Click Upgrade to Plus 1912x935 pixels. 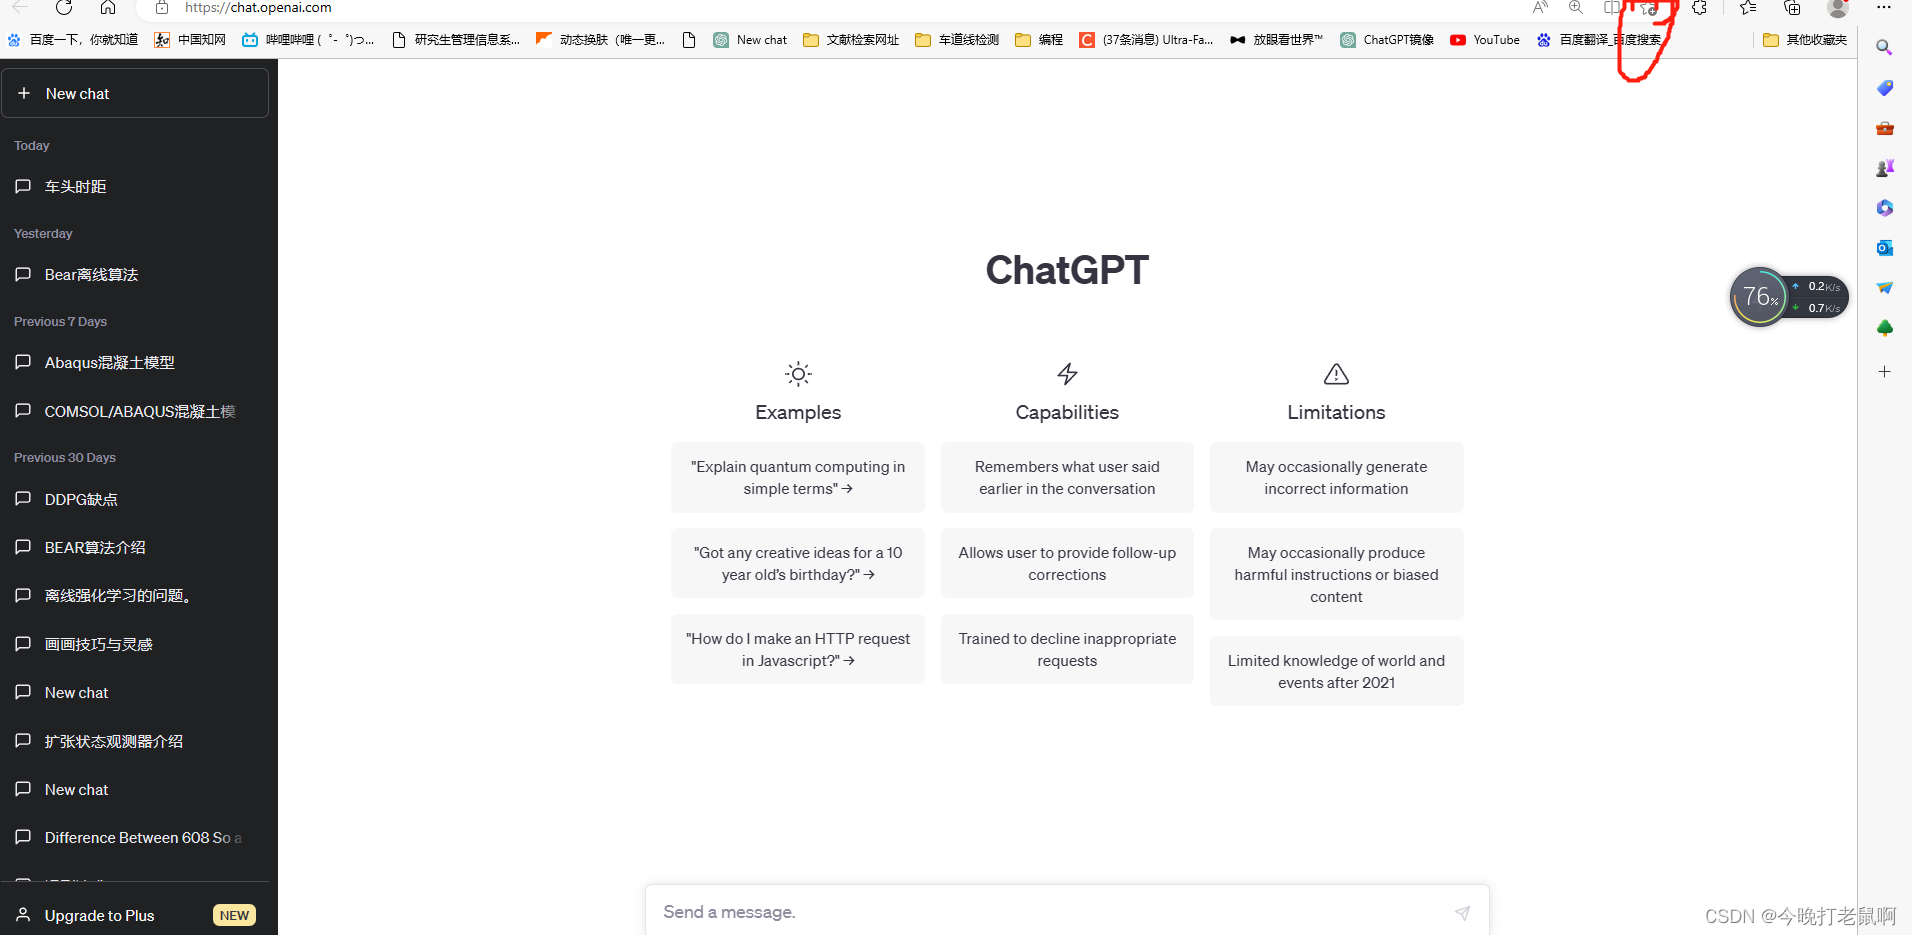[x=135, y=915]
